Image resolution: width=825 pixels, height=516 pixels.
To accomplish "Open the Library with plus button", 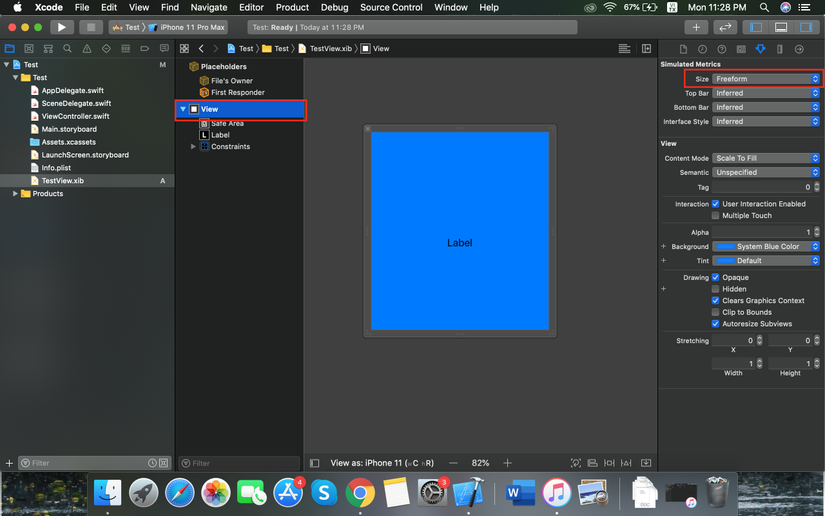I will 696,27.
